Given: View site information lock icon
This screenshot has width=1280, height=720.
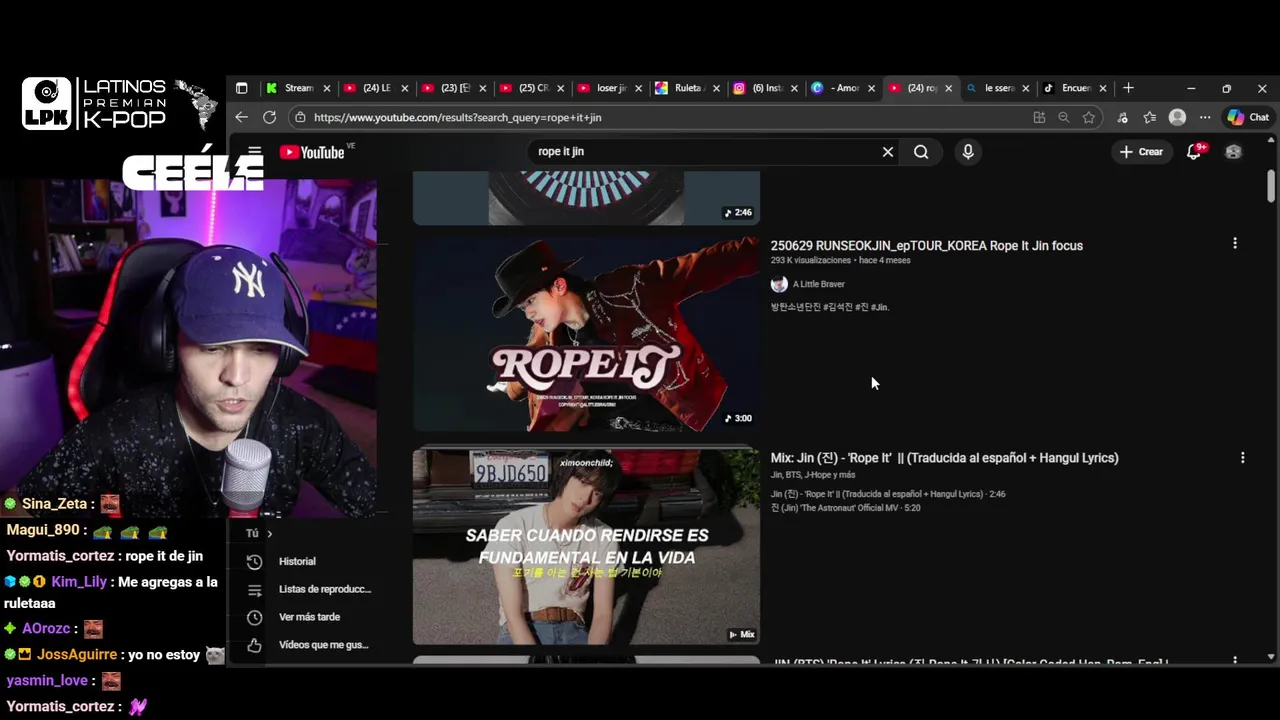Looking at the screenshot, I should [300, 117].
